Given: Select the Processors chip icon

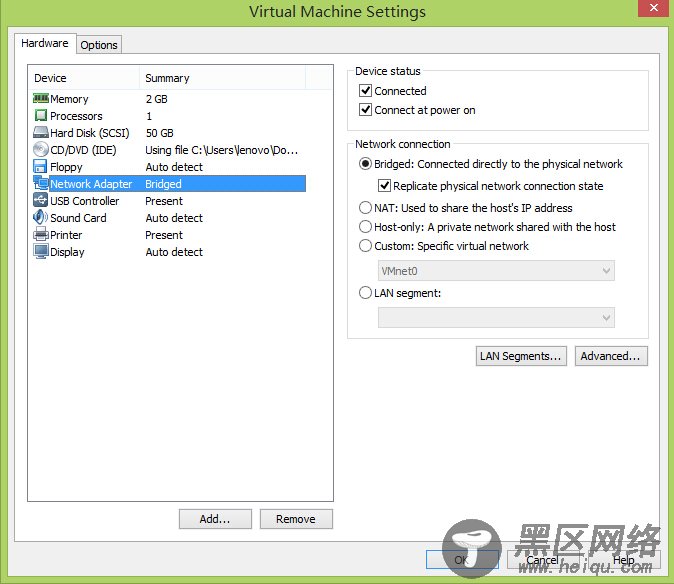Looking at the screenshot, I should pos(40,116).
